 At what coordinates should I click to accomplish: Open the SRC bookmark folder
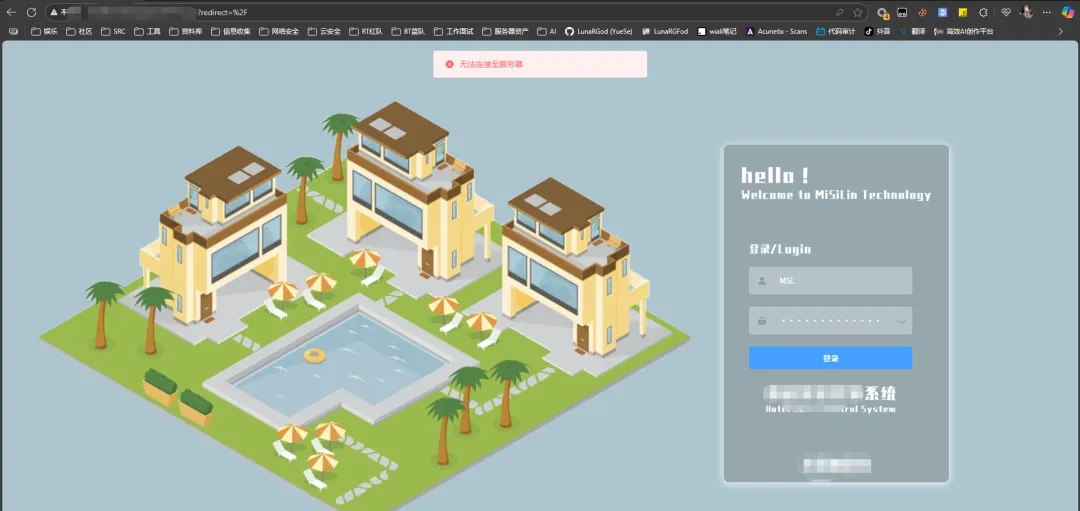(x=114, y=31)
